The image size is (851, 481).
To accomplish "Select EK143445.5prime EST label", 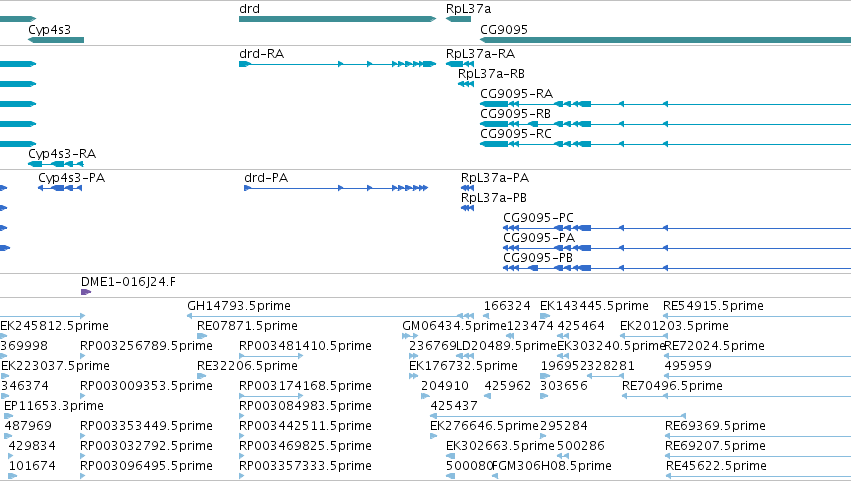I will (x=594, y=306).
